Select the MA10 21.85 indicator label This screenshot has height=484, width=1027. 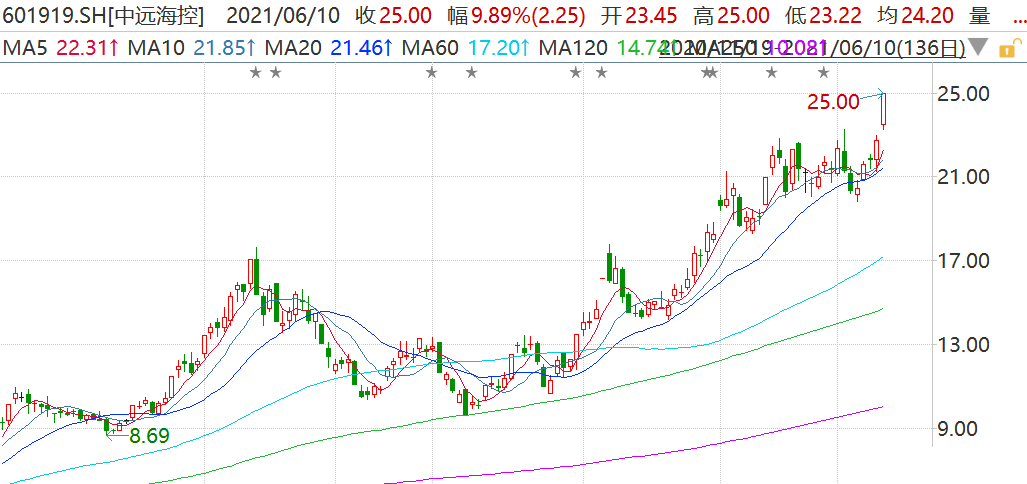(191, 48)
